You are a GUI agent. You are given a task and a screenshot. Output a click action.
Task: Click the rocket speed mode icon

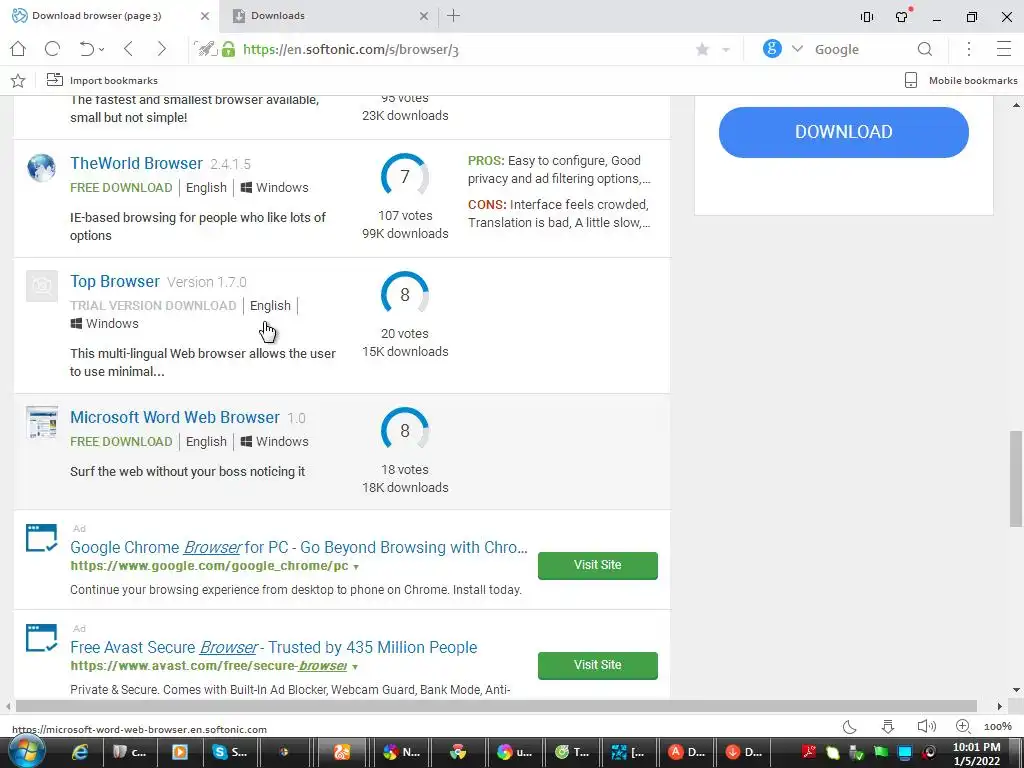tap(206, 49)
